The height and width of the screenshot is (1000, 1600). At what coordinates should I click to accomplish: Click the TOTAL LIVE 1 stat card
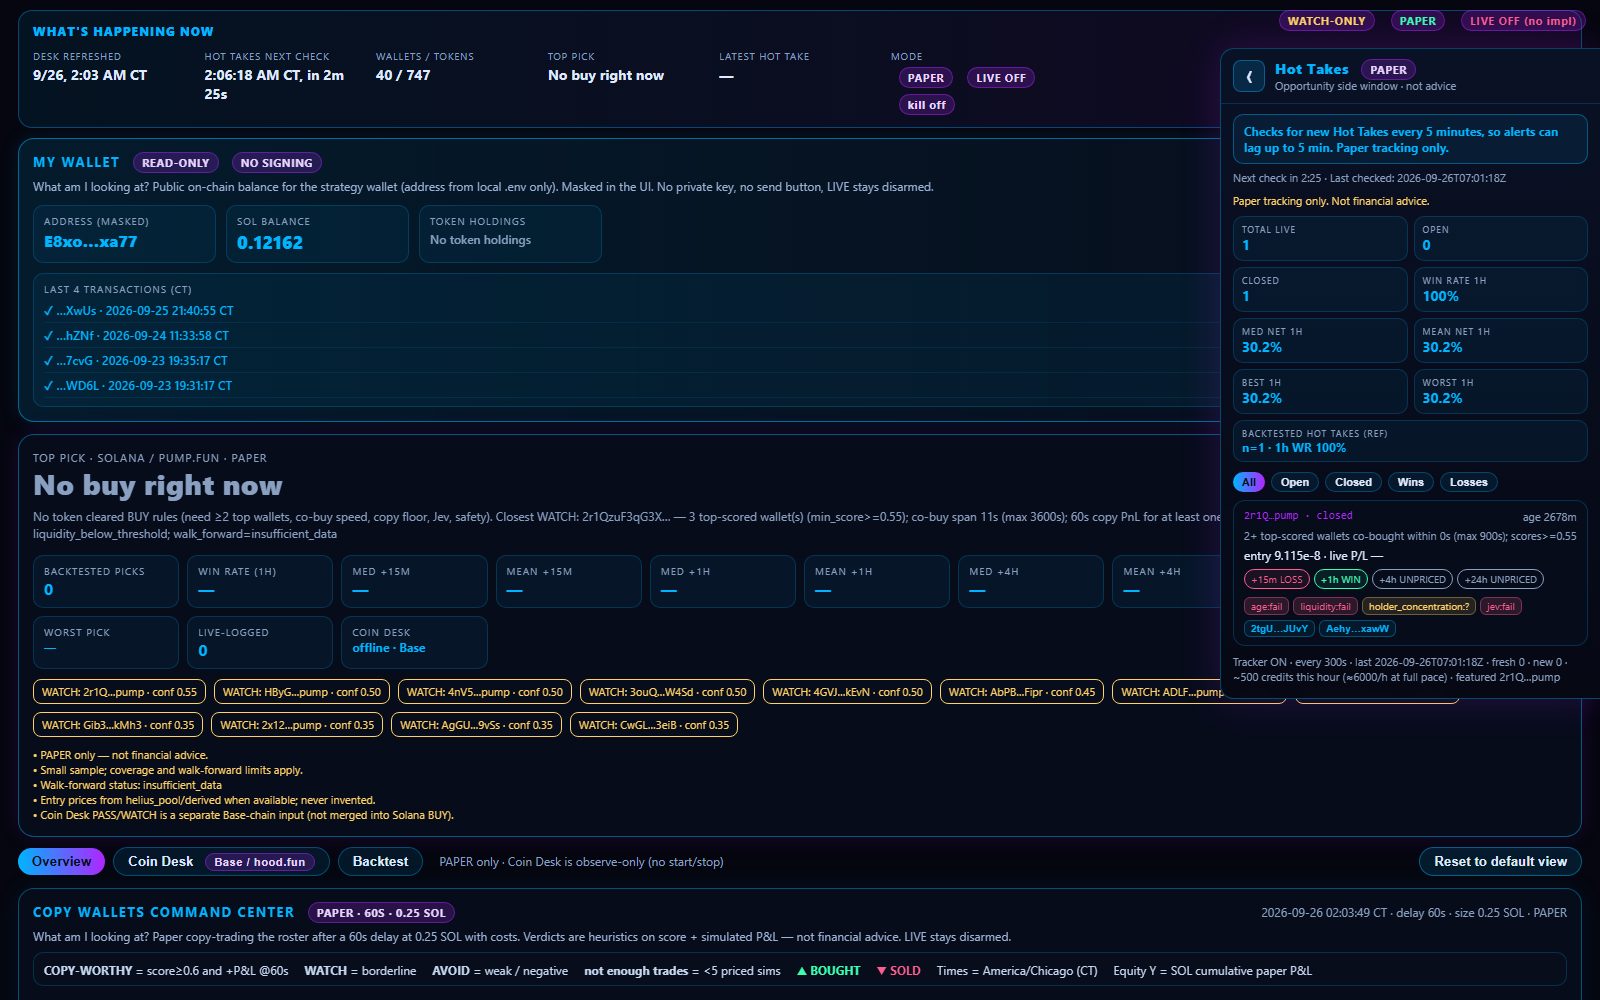pyautogui.click(x=1320, y=238)
